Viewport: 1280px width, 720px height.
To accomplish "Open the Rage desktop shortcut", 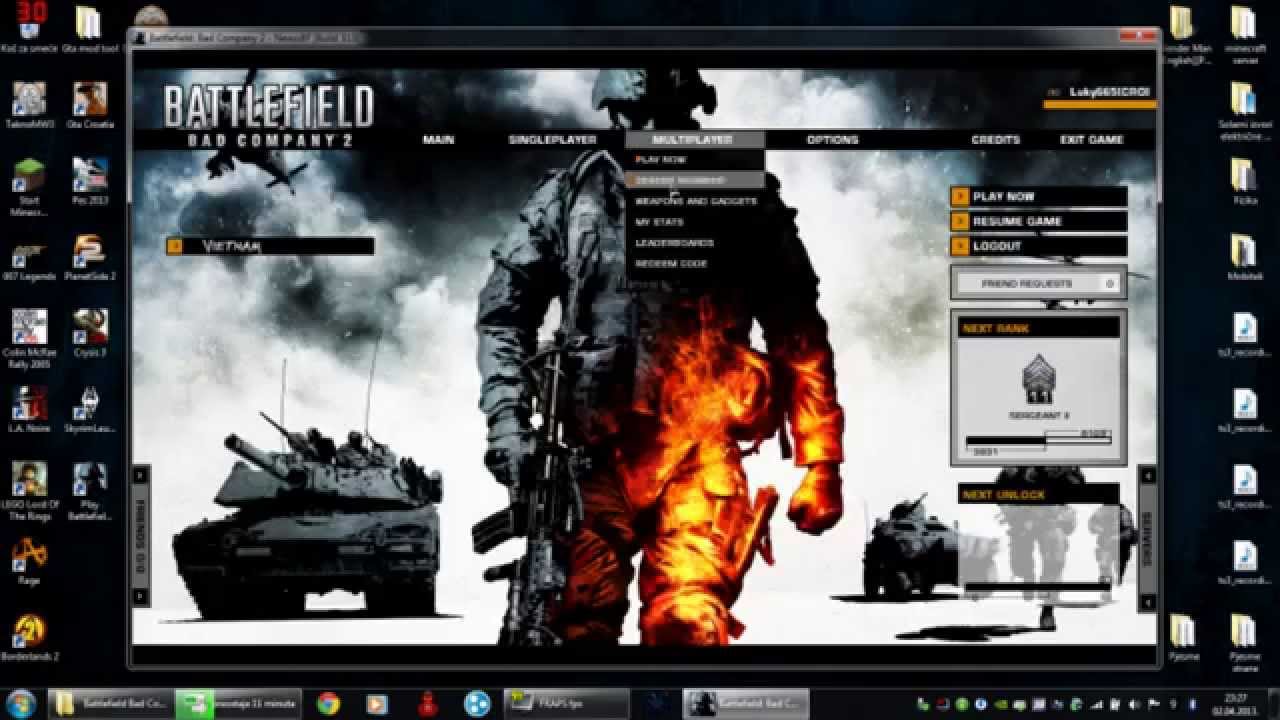I will click(29, 562).
